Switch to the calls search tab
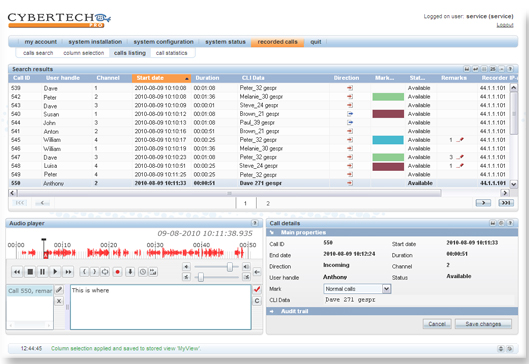 pos(38,53)
